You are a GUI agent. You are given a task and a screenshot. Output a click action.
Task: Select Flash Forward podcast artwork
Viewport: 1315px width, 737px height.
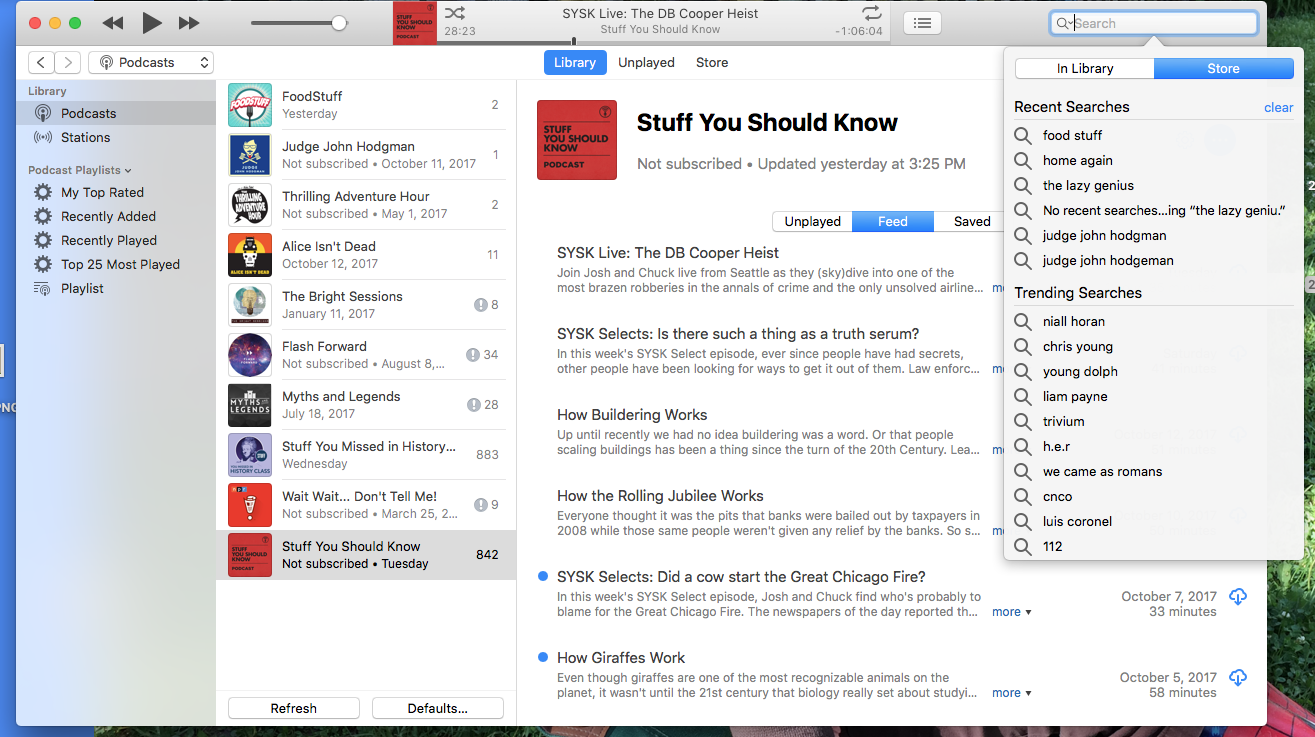(250, 355)
